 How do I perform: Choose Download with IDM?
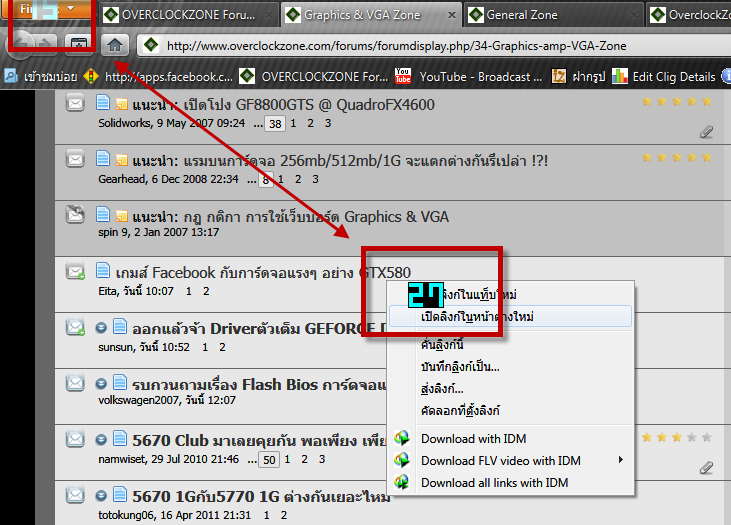[510, 439]
